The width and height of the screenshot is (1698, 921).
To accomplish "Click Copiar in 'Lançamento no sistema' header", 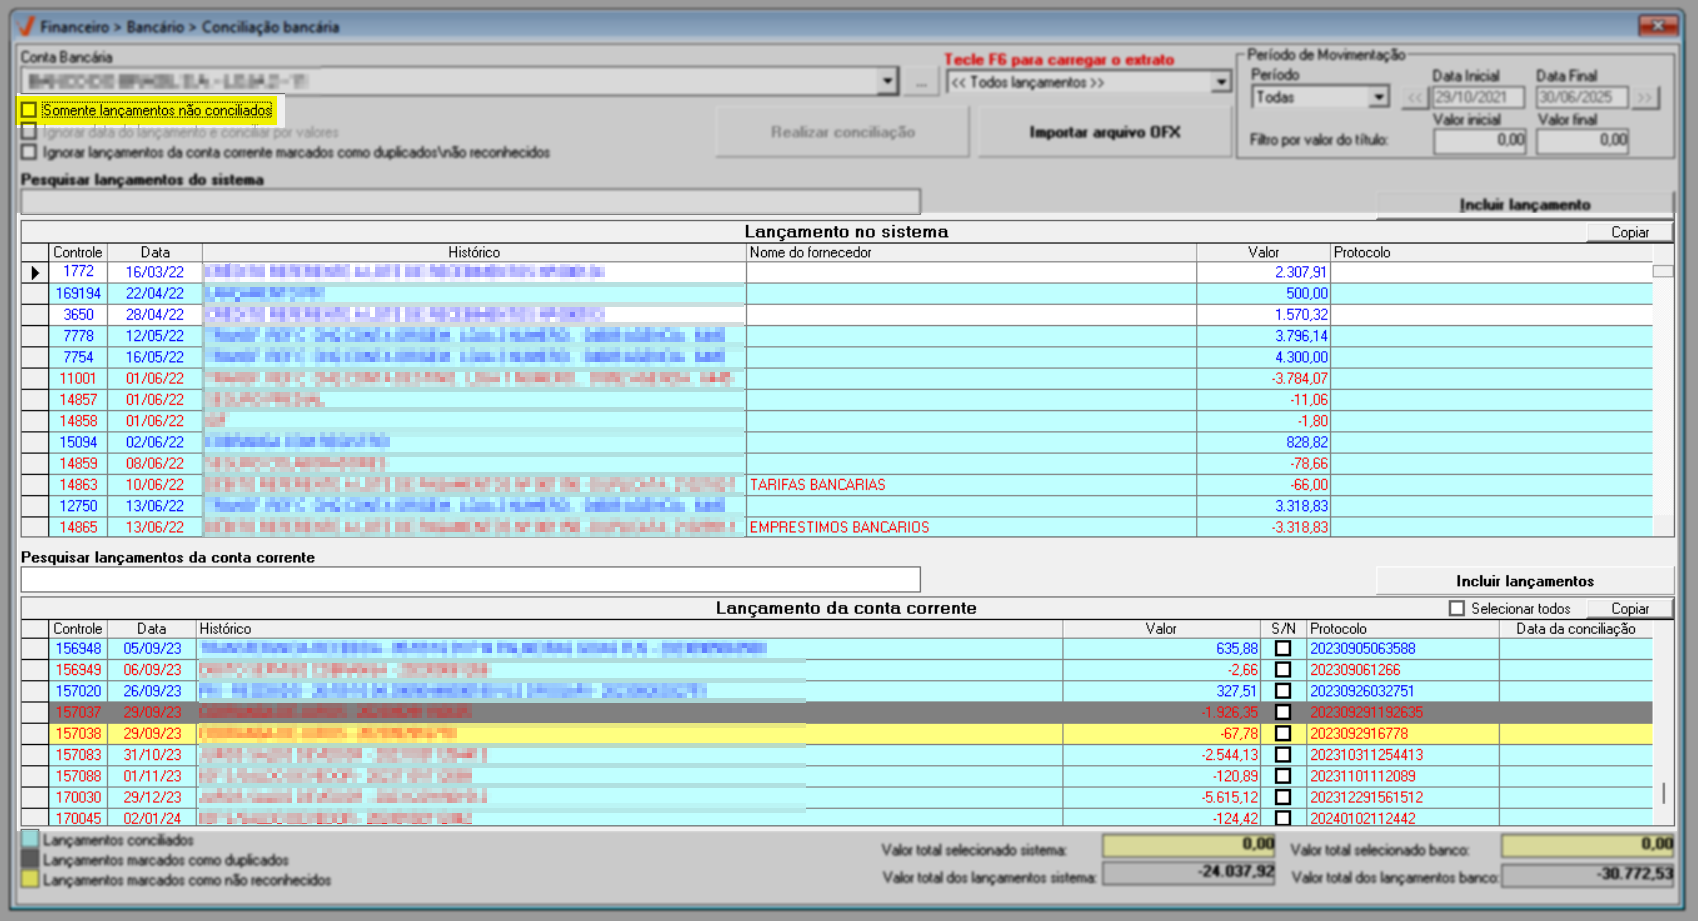I will [1629, 232].
